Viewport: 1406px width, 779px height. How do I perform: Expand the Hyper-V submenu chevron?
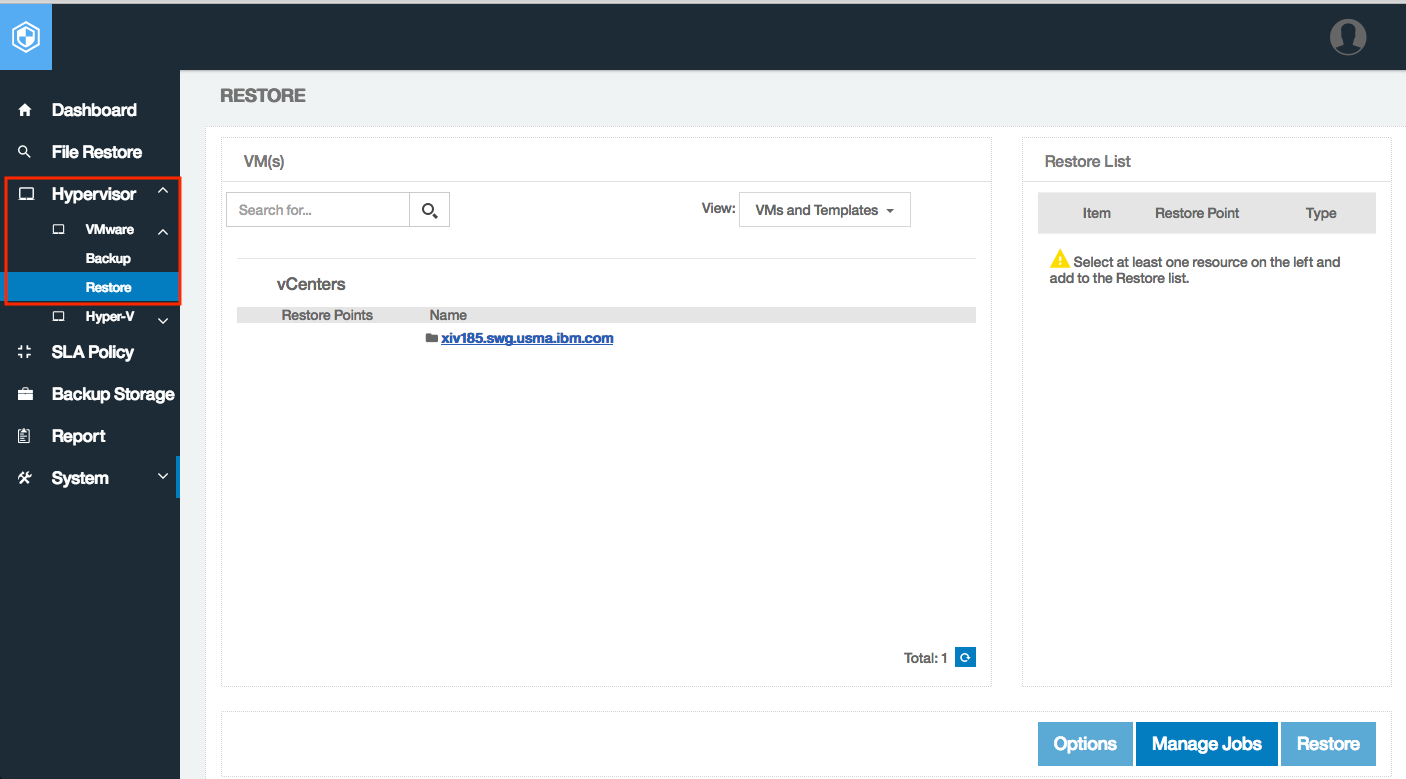pos(163,320)
